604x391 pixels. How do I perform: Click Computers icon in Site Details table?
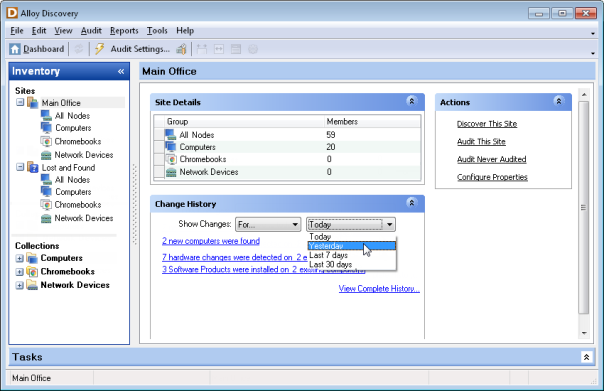click(171, 147)
